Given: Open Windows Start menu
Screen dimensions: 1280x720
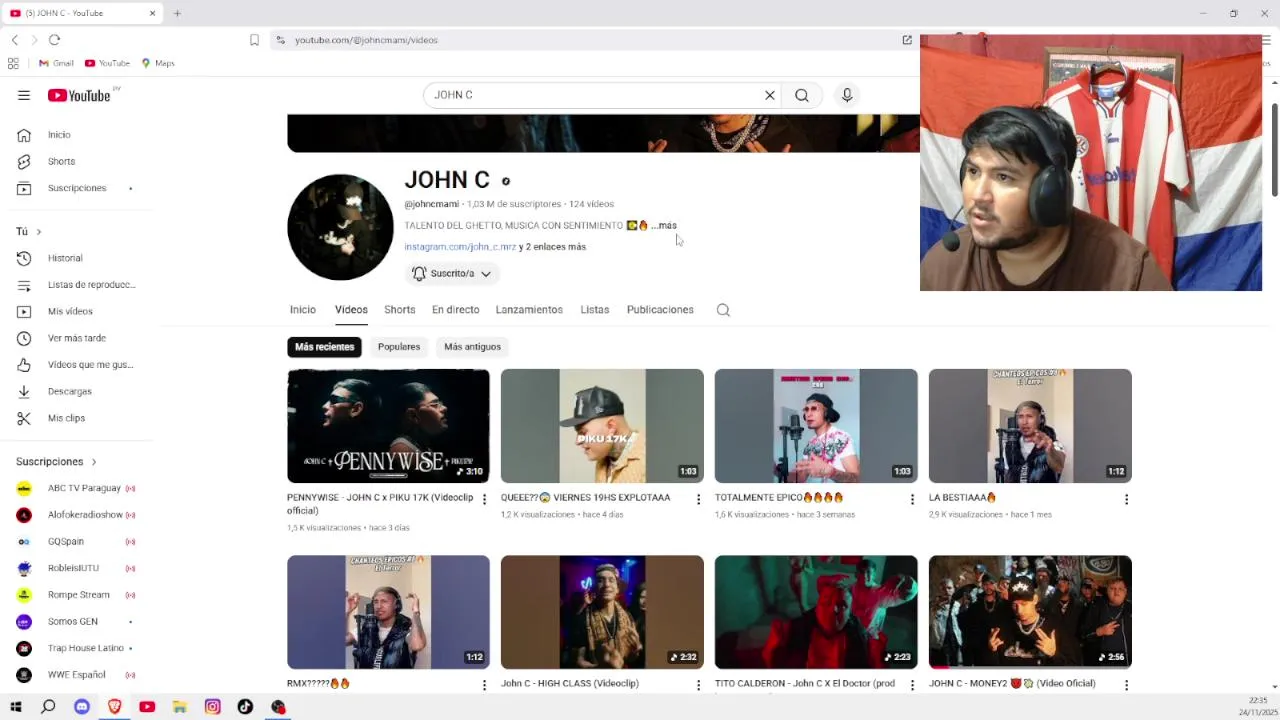Looking at the screenshot, I should point(15,707).
